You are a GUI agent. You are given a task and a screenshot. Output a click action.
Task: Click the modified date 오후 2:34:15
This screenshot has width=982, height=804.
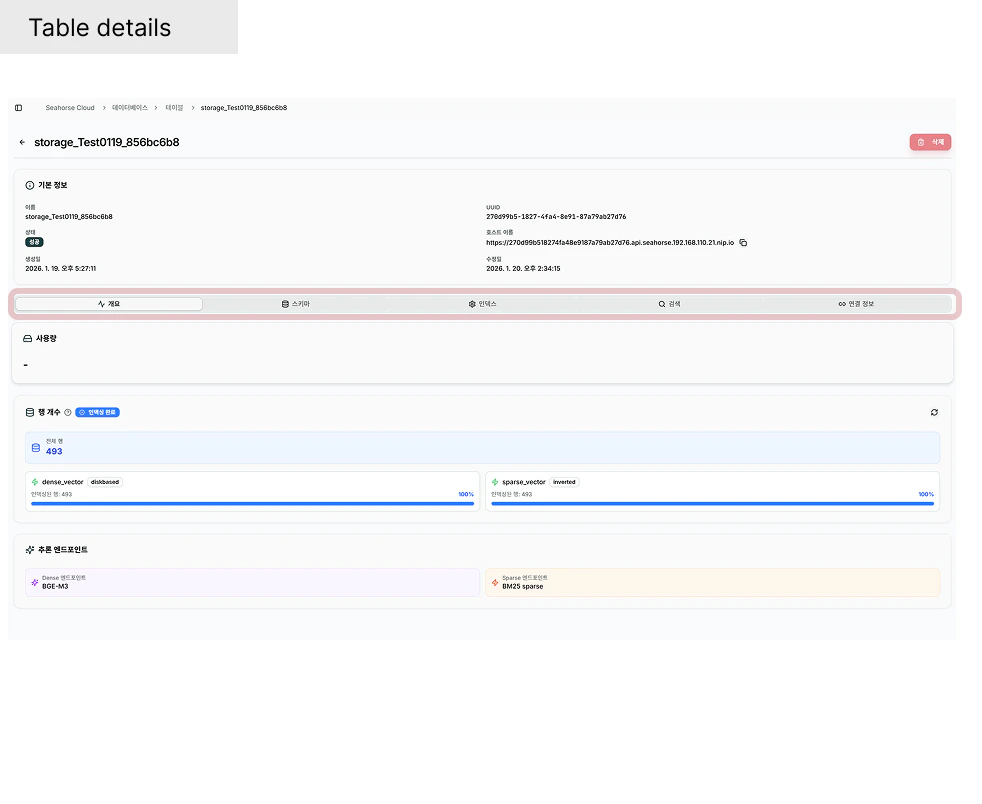click(x=524, y=269)
